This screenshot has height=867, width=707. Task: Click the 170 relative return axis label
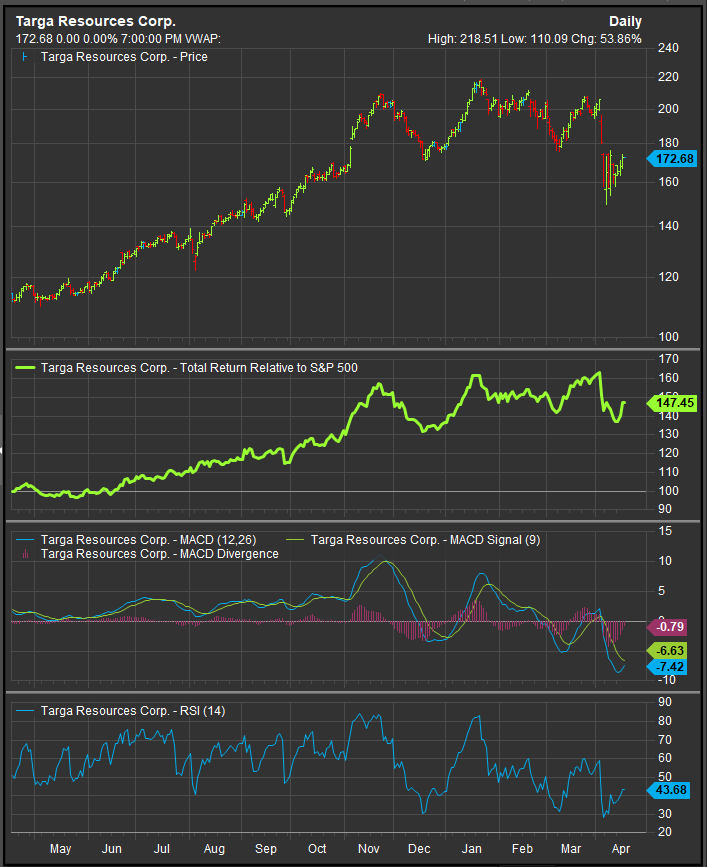(668, 359)
